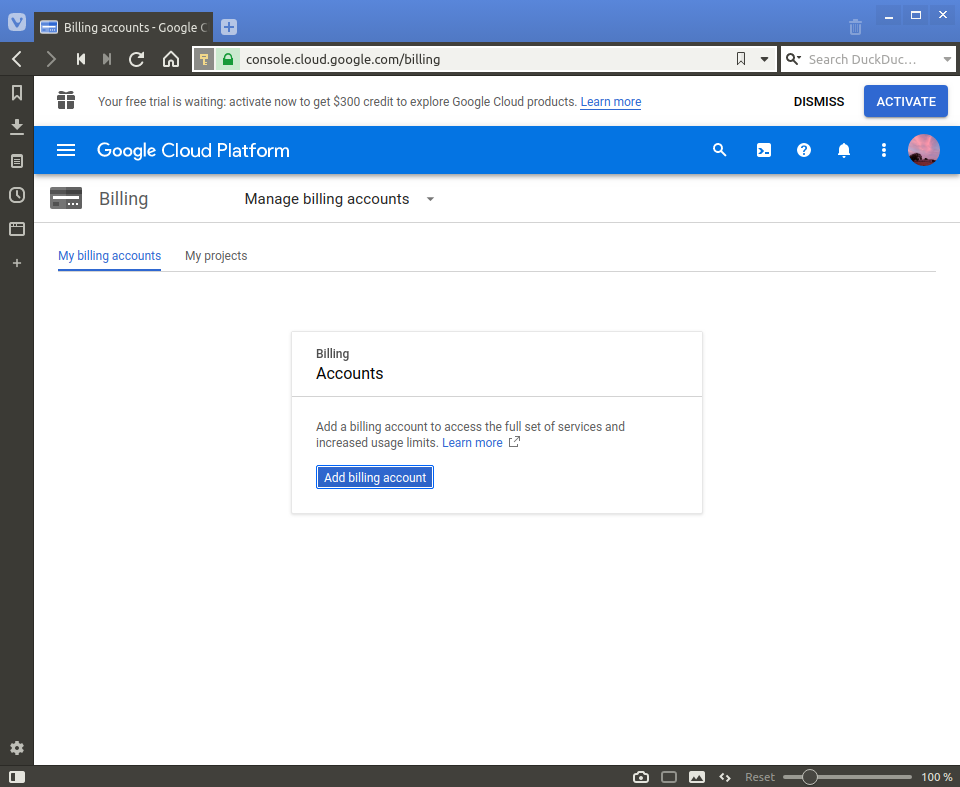960x787 pixels.
Task: Toggle tab tiling in status bar
Action: pyautogui.click(x=669, y=777)
